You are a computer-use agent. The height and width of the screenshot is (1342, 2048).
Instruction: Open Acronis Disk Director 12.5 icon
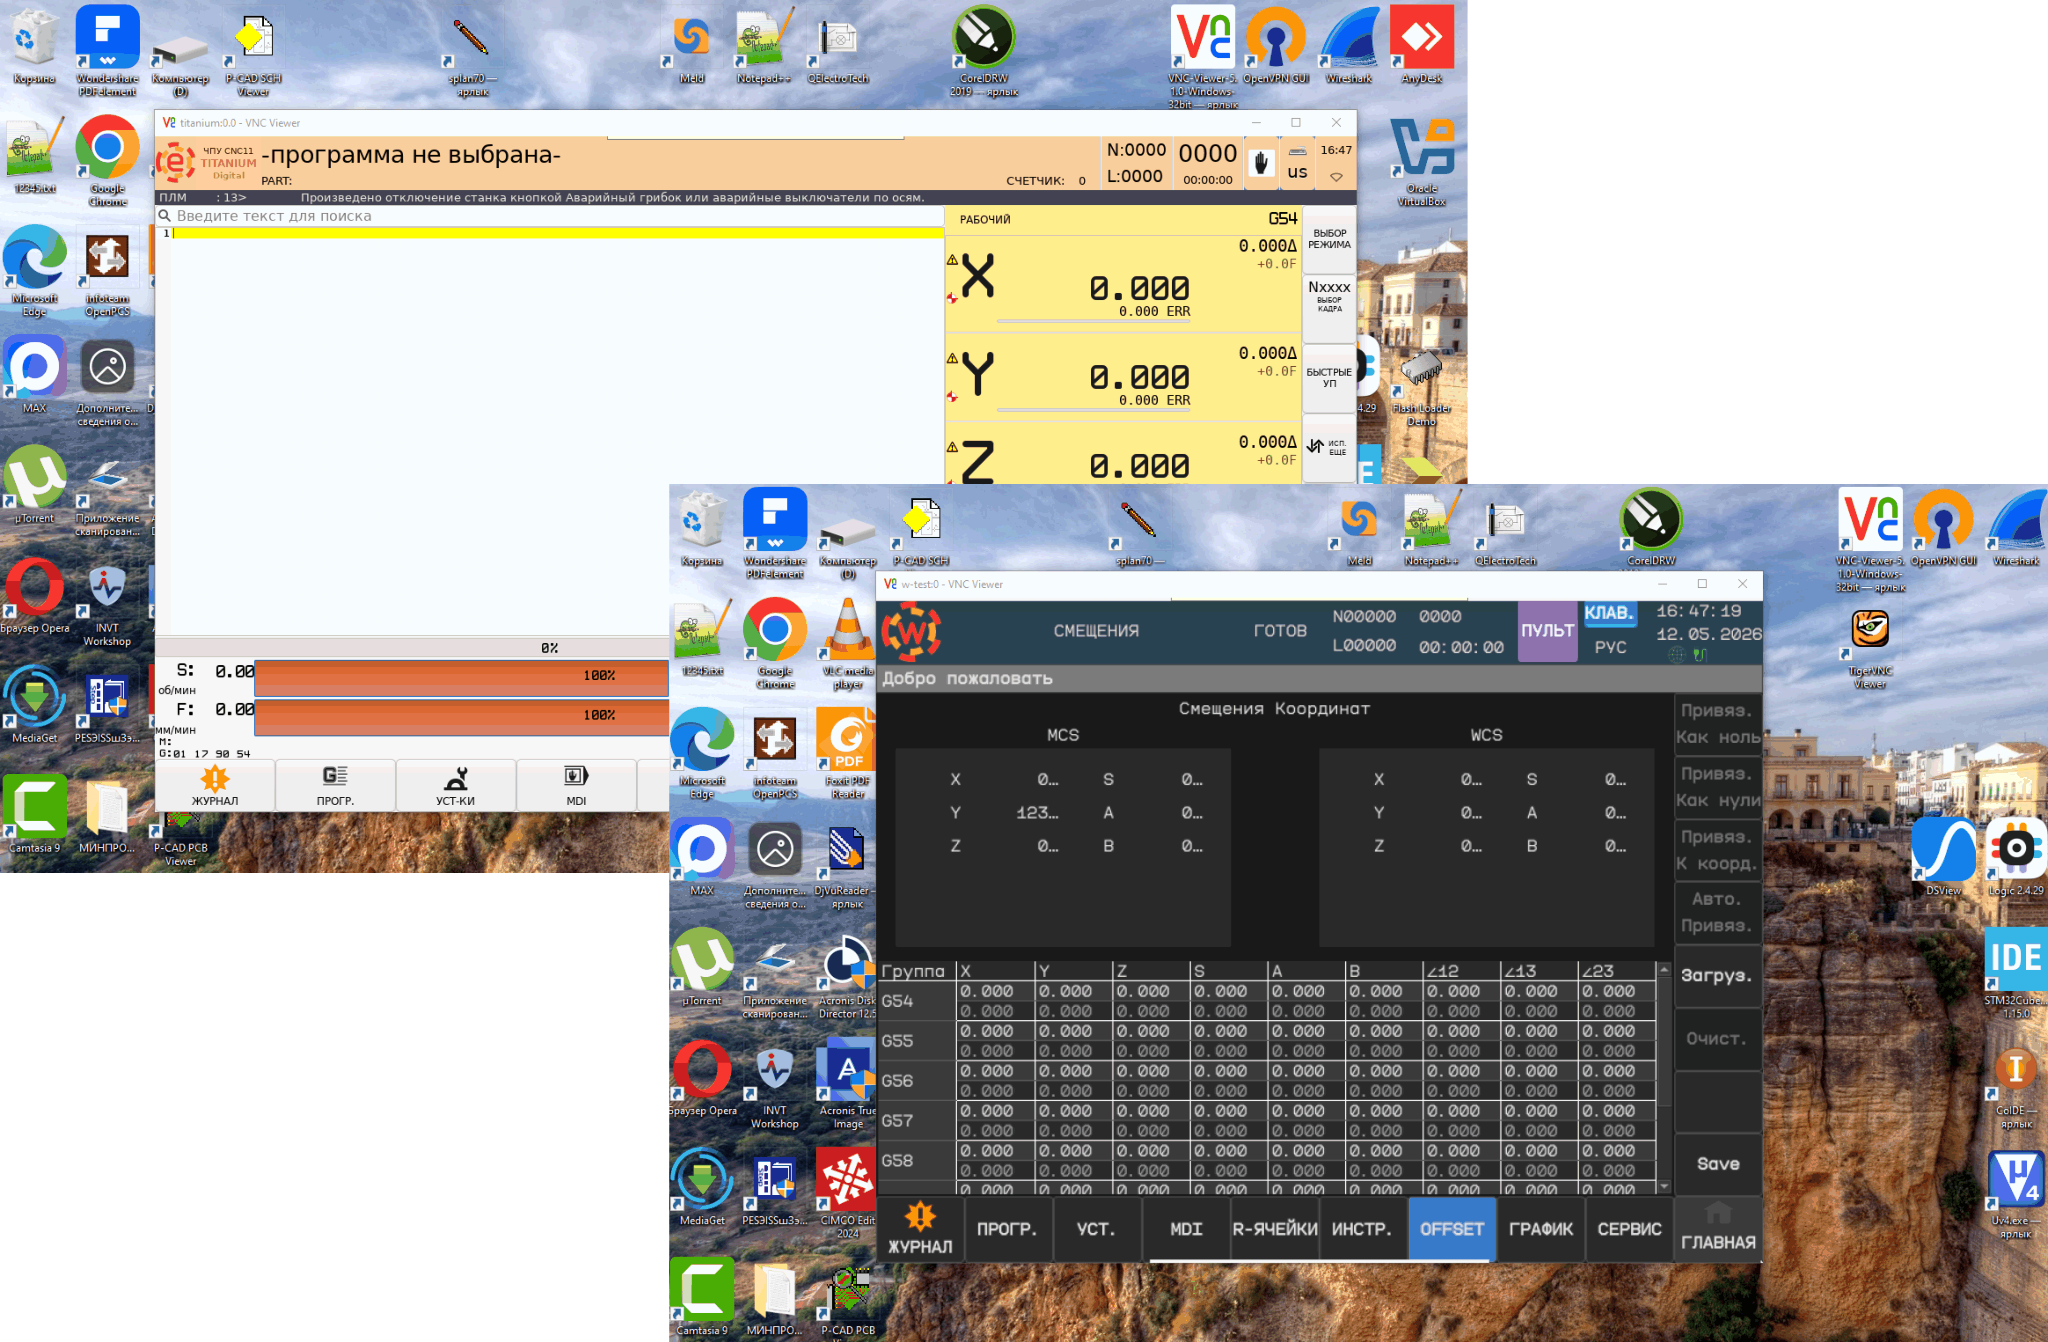pos(848,976)
